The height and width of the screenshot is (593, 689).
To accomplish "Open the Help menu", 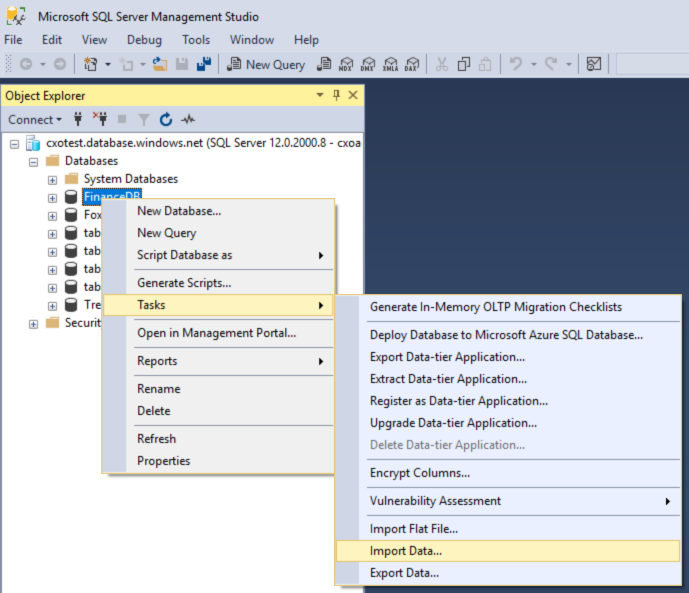I will (306, 40).
